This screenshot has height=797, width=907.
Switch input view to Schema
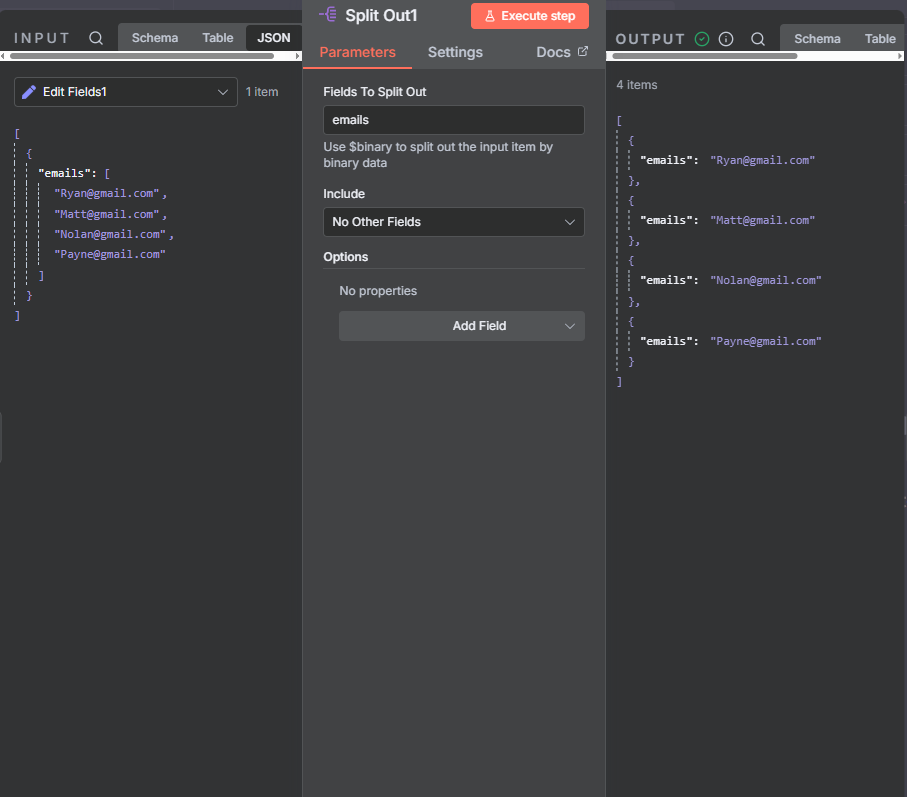155,38
